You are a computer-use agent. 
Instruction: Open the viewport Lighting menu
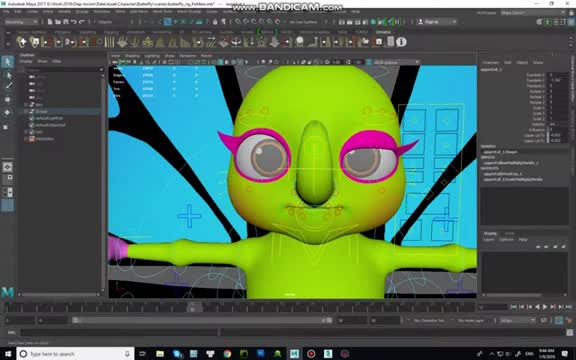(152, 56)
